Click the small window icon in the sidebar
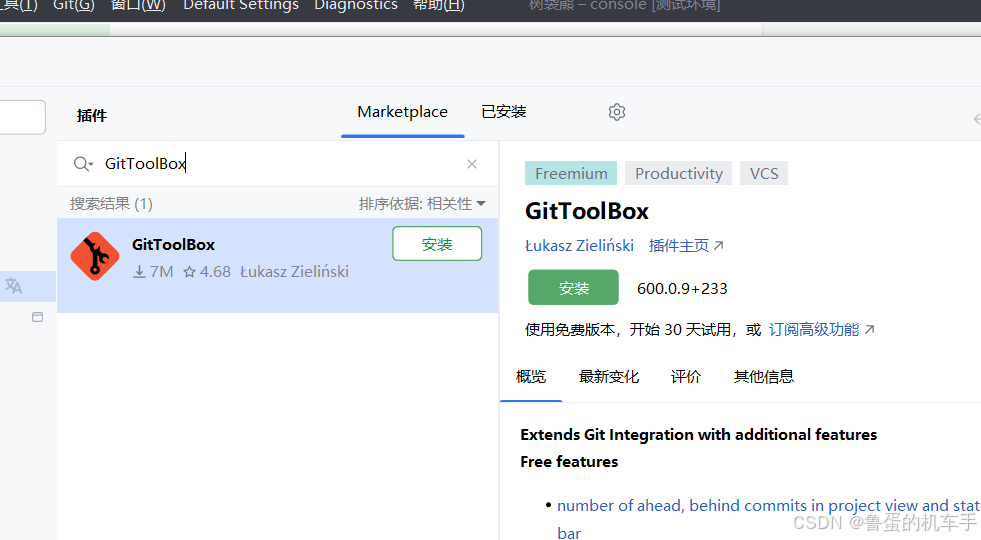The image size is (981, 540). pyautogui.click(x=38, y=317)
